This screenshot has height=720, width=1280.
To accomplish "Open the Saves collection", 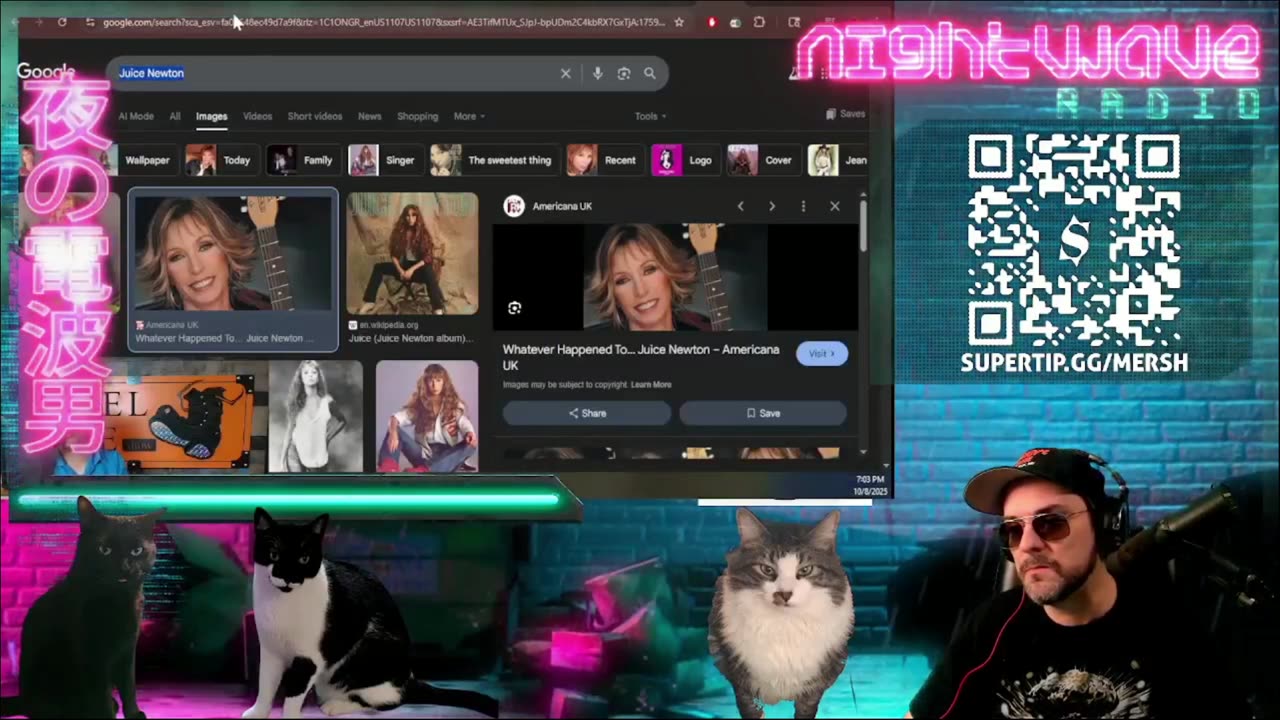I will coord(846,114).
